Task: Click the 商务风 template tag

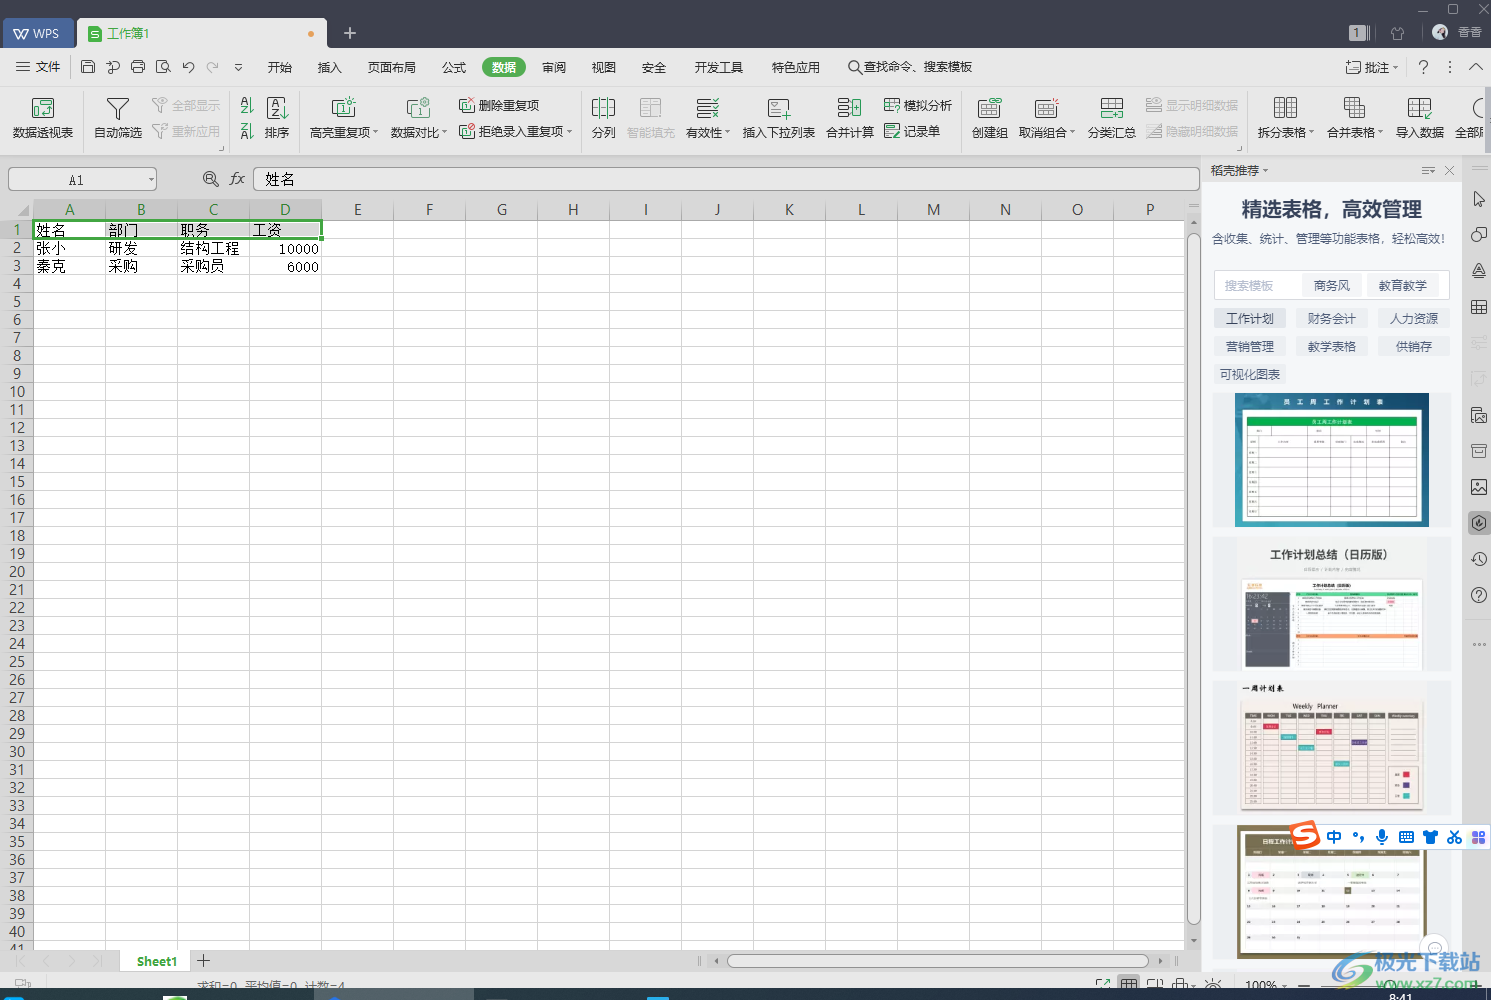Action: pos(1331,285)
